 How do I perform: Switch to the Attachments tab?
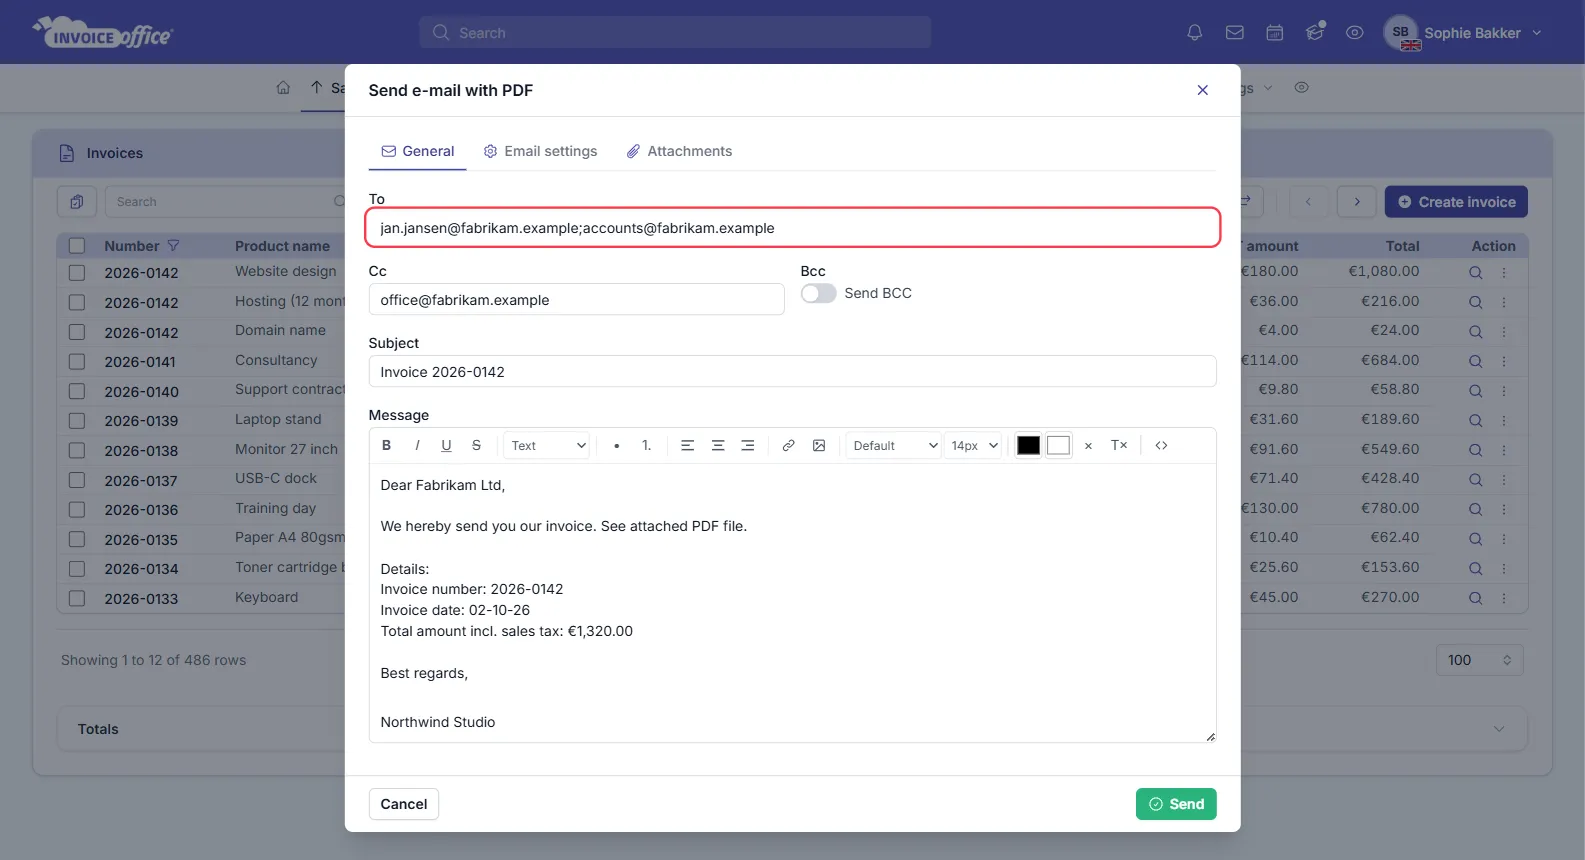(x=679, y=151)
